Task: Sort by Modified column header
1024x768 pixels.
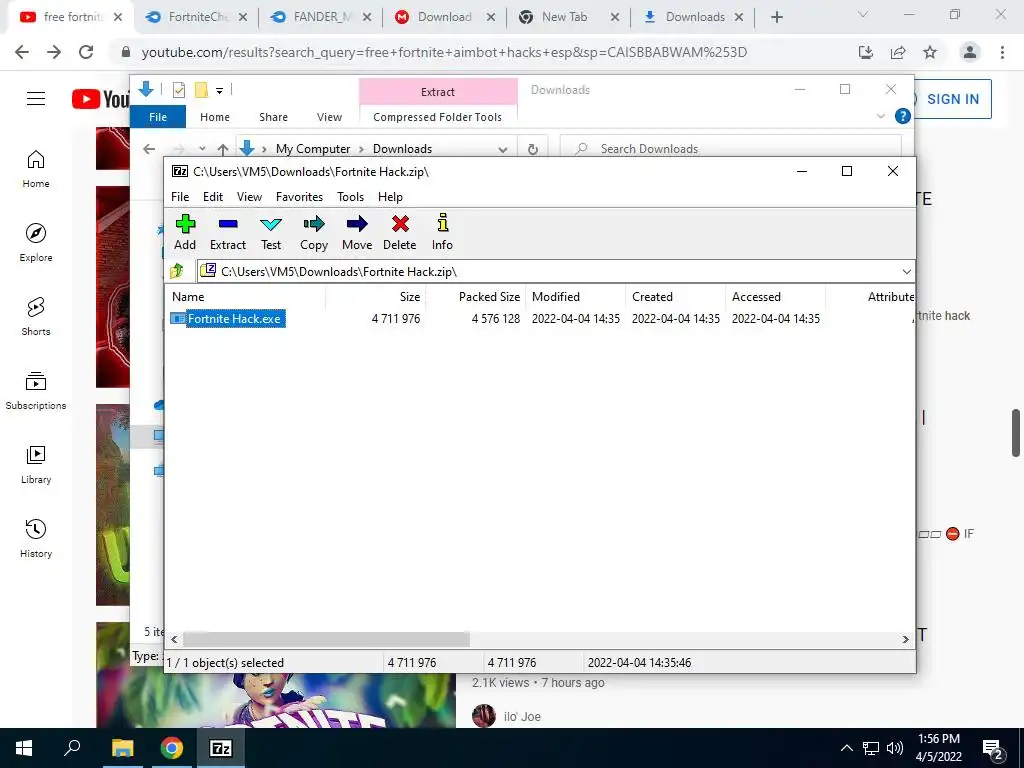Action: coord(556,296)
